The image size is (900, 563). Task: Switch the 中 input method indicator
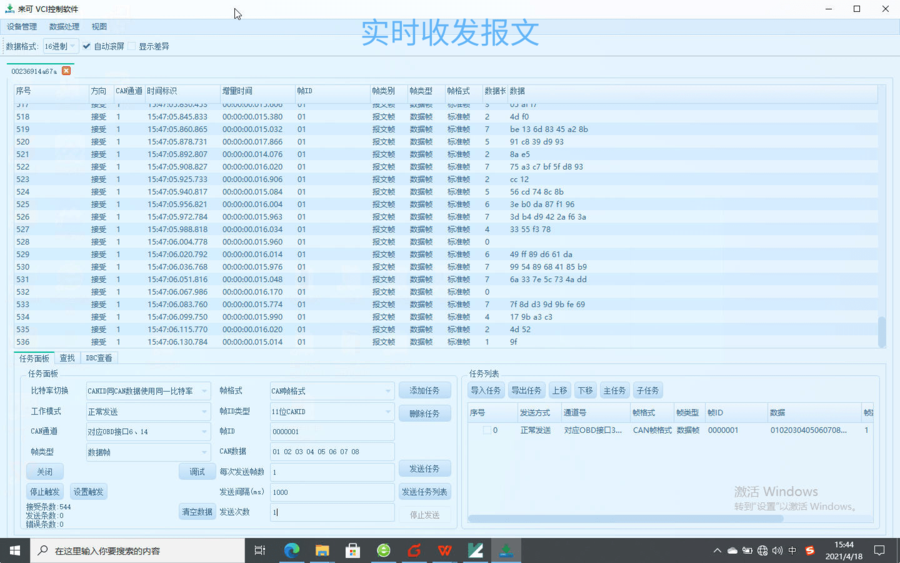pos(793,550)
